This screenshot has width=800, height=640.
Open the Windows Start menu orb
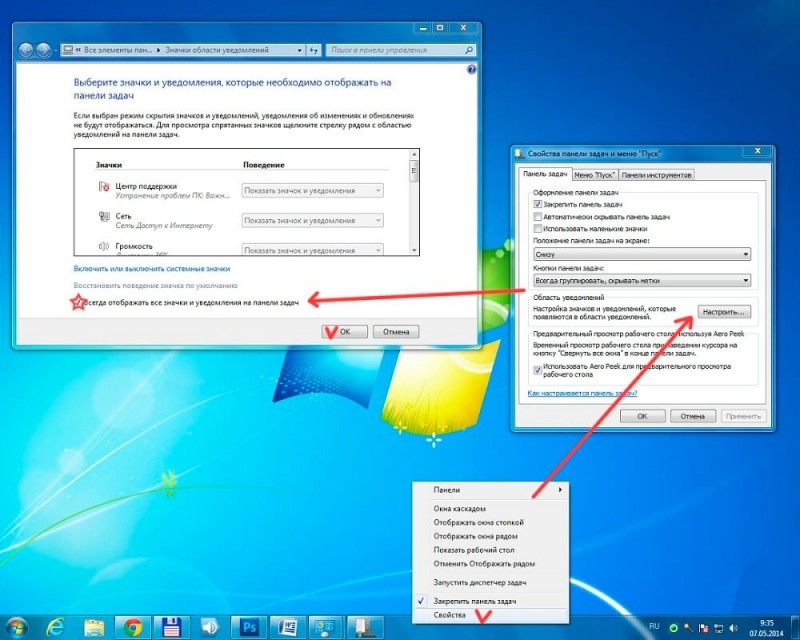click(x=16, y=627)
